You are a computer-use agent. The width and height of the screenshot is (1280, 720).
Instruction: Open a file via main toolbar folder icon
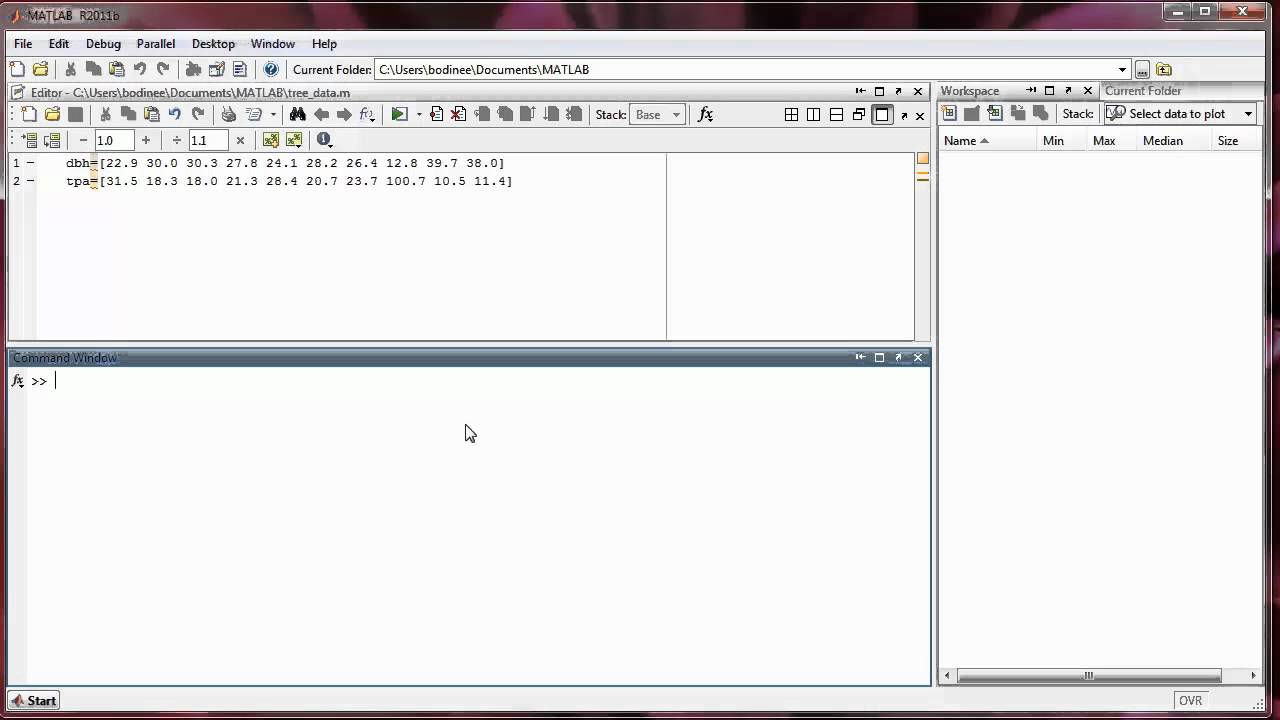[40, 69]
